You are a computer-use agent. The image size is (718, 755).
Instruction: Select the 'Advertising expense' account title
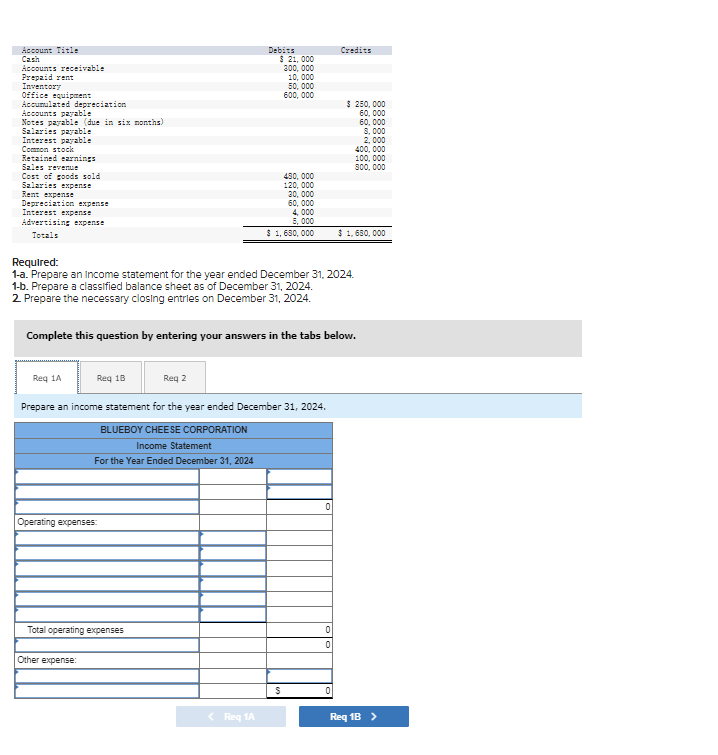pos(63,222)
